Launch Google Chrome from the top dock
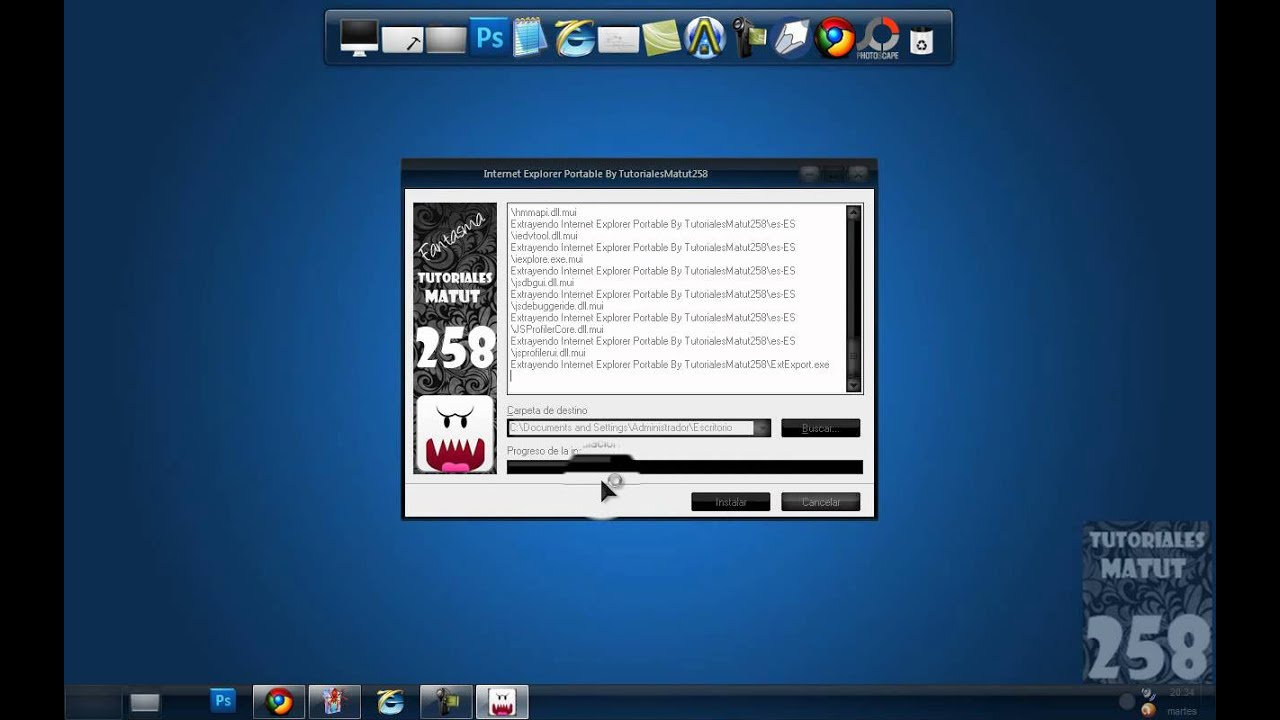1280x720 pixels. [834, 38]
